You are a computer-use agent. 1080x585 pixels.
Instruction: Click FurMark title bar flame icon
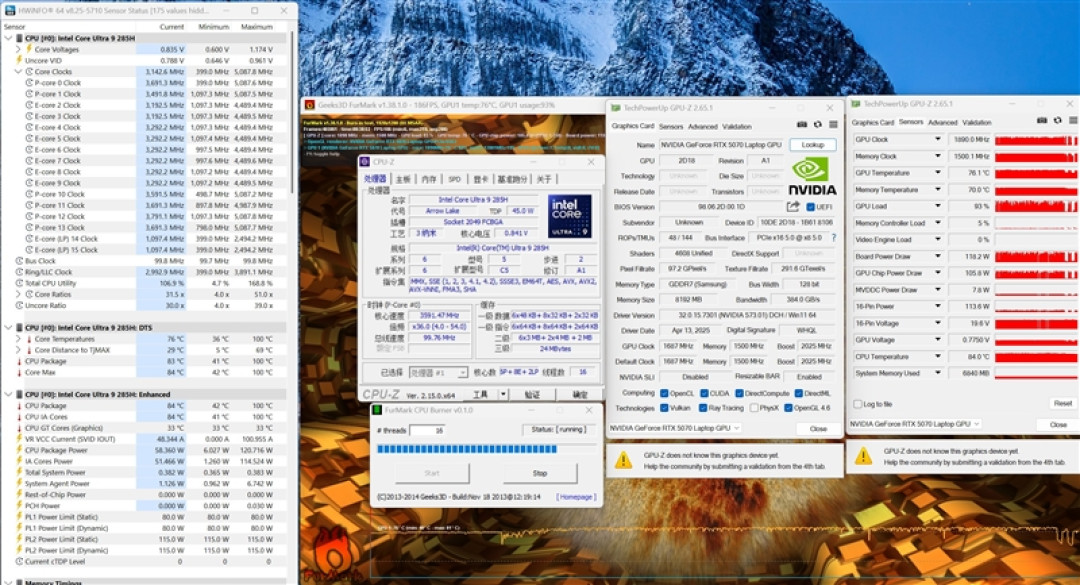point(310,105)
